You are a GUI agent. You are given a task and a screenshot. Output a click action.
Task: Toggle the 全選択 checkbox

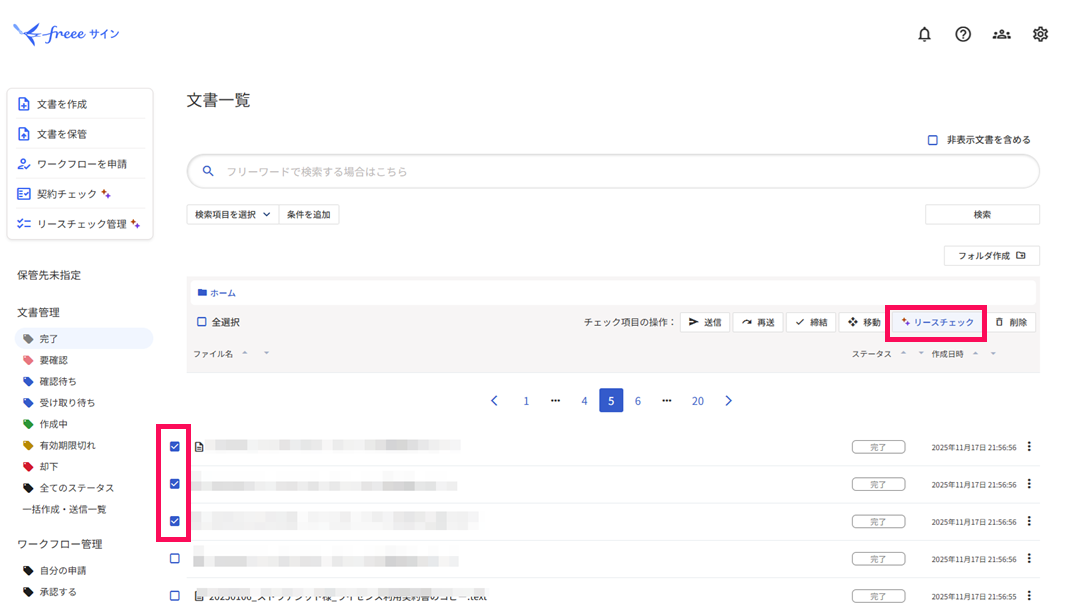click(x=201, y=322)
